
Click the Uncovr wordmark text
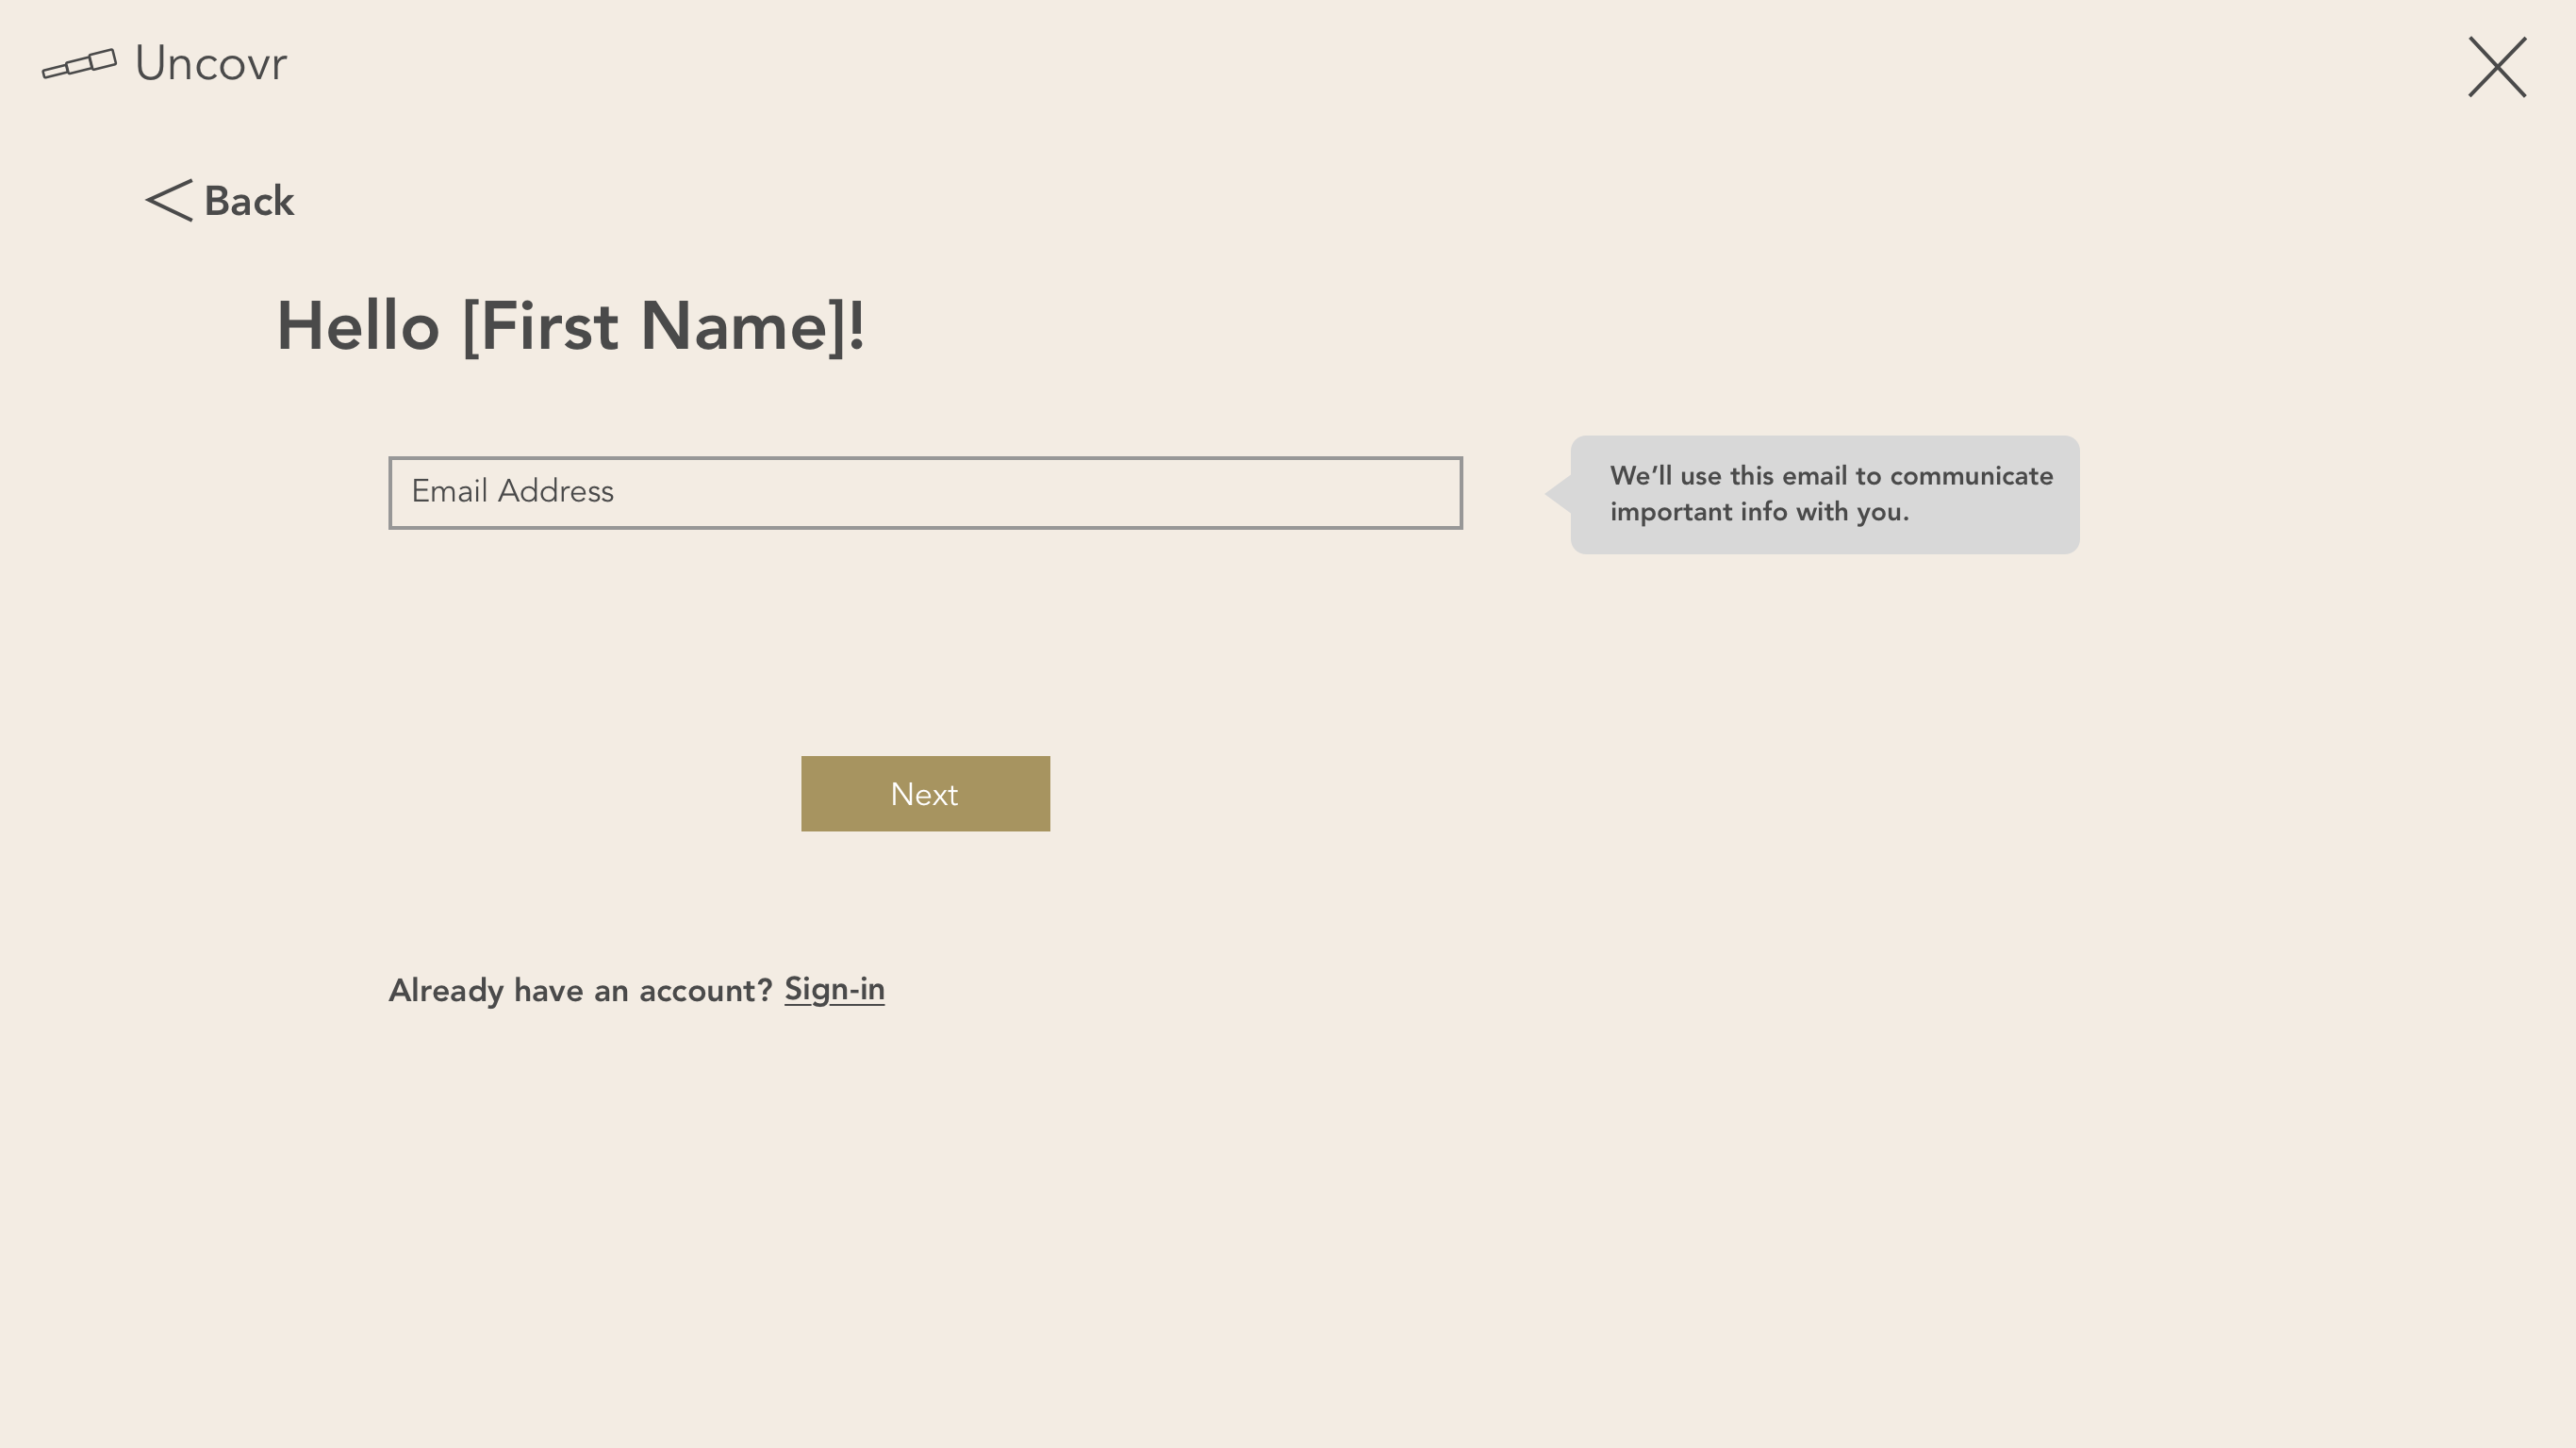(211, 64)
